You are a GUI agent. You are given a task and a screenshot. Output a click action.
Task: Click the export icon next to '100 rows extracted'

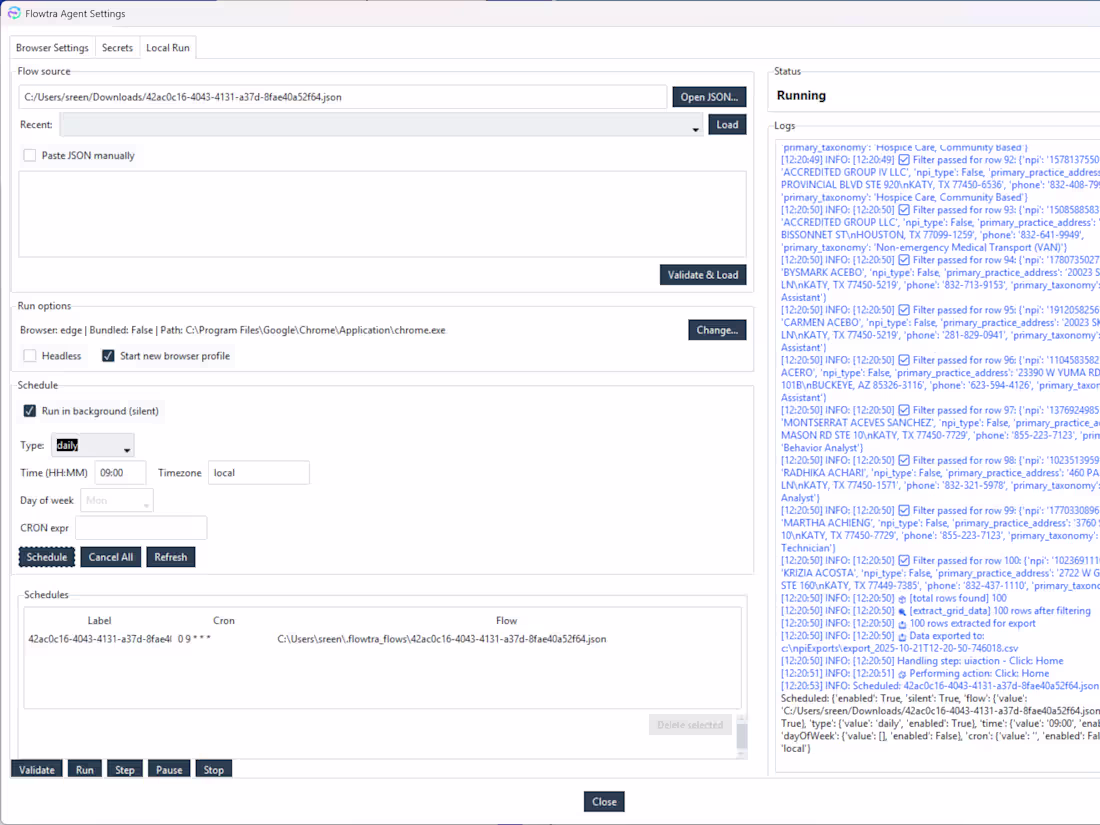point(904,622)
